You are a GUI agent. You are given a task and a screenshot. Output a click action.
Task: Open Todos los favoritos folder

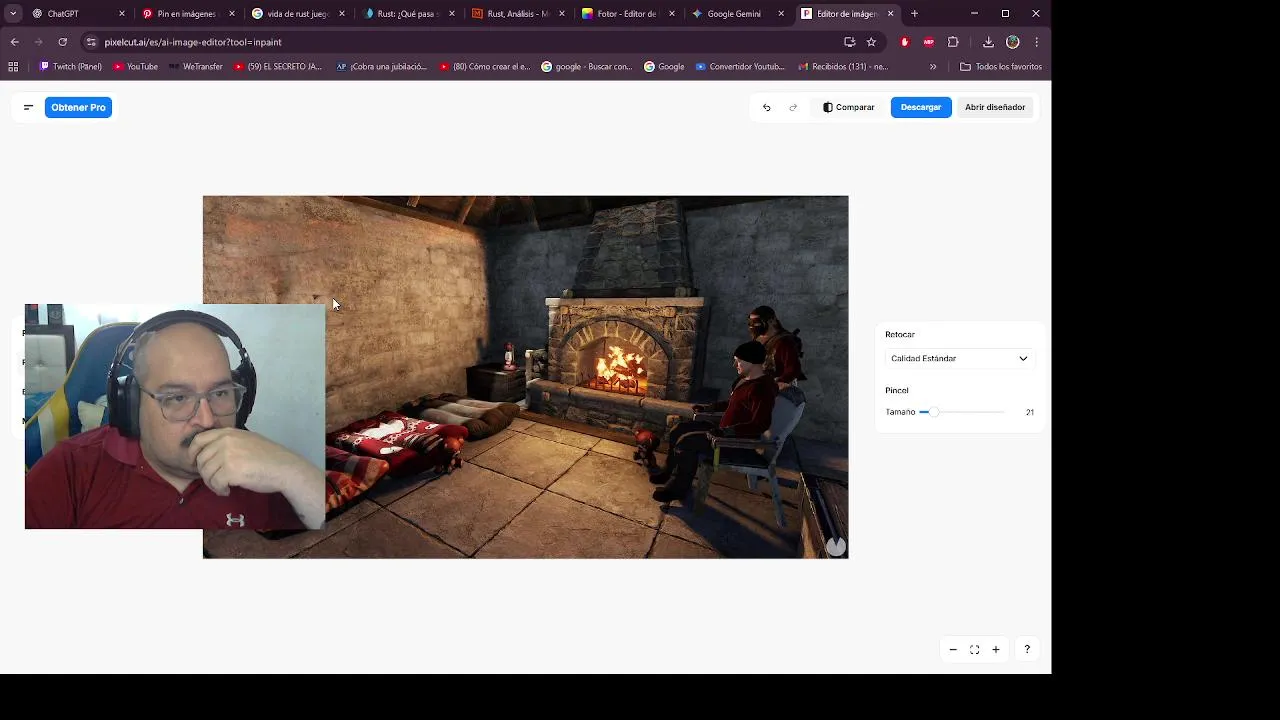1001,67
